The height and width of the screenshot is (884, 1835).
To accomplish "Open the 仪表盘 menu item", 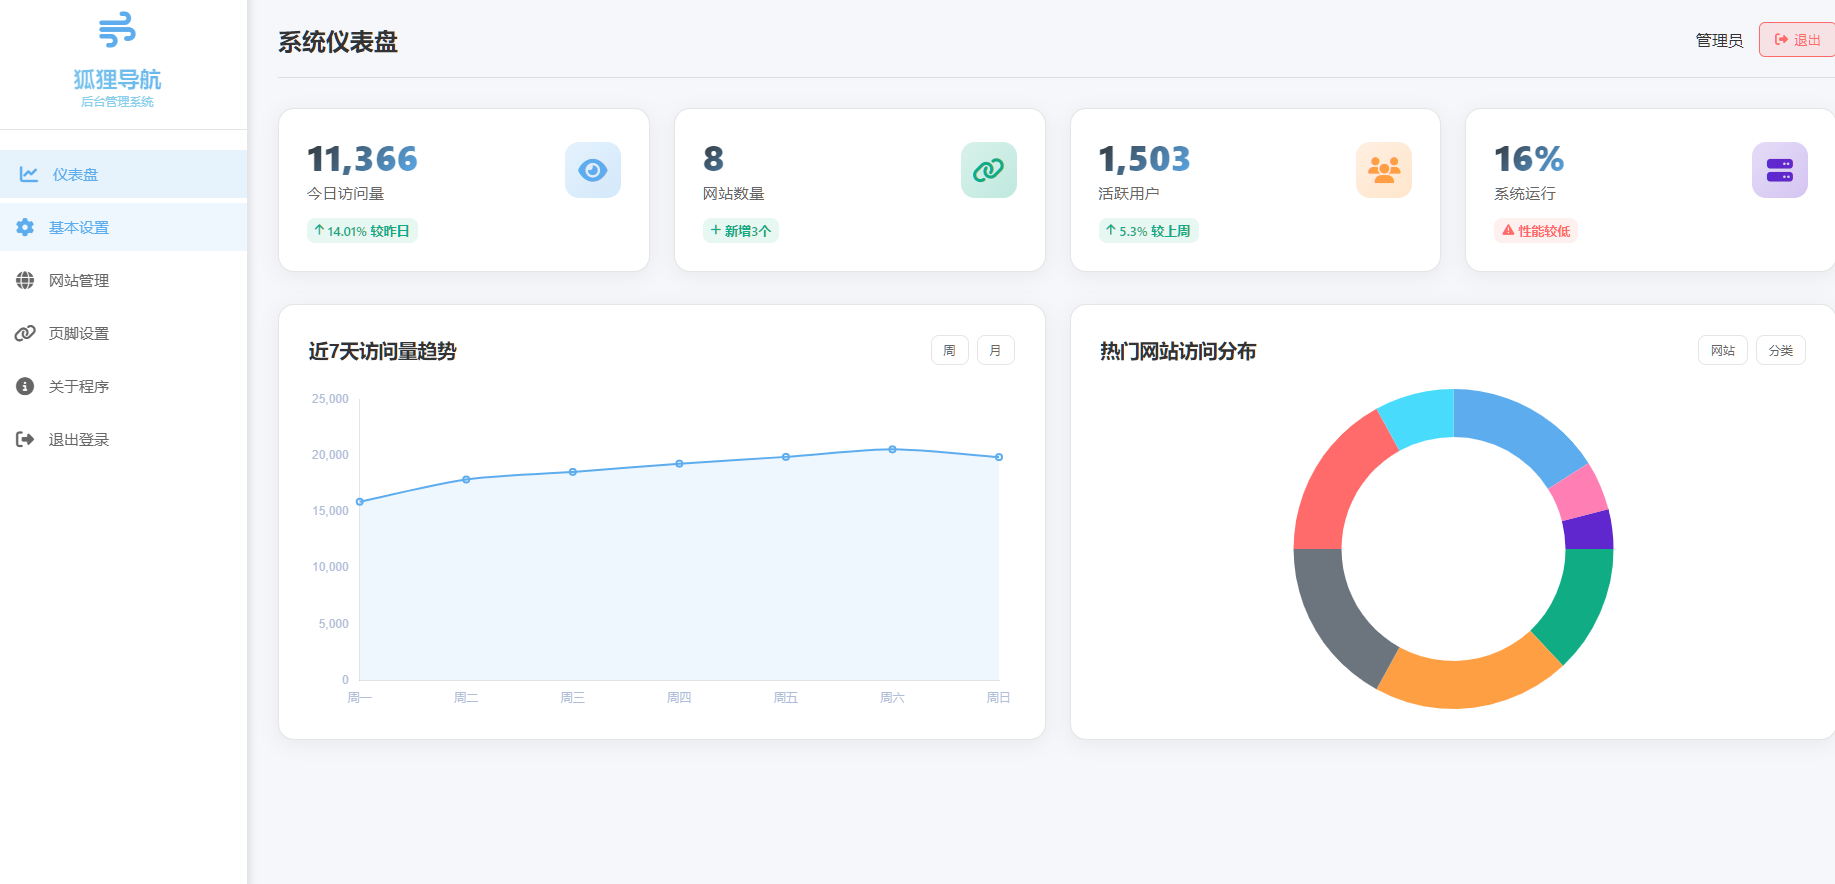I will tap(76, 174).
